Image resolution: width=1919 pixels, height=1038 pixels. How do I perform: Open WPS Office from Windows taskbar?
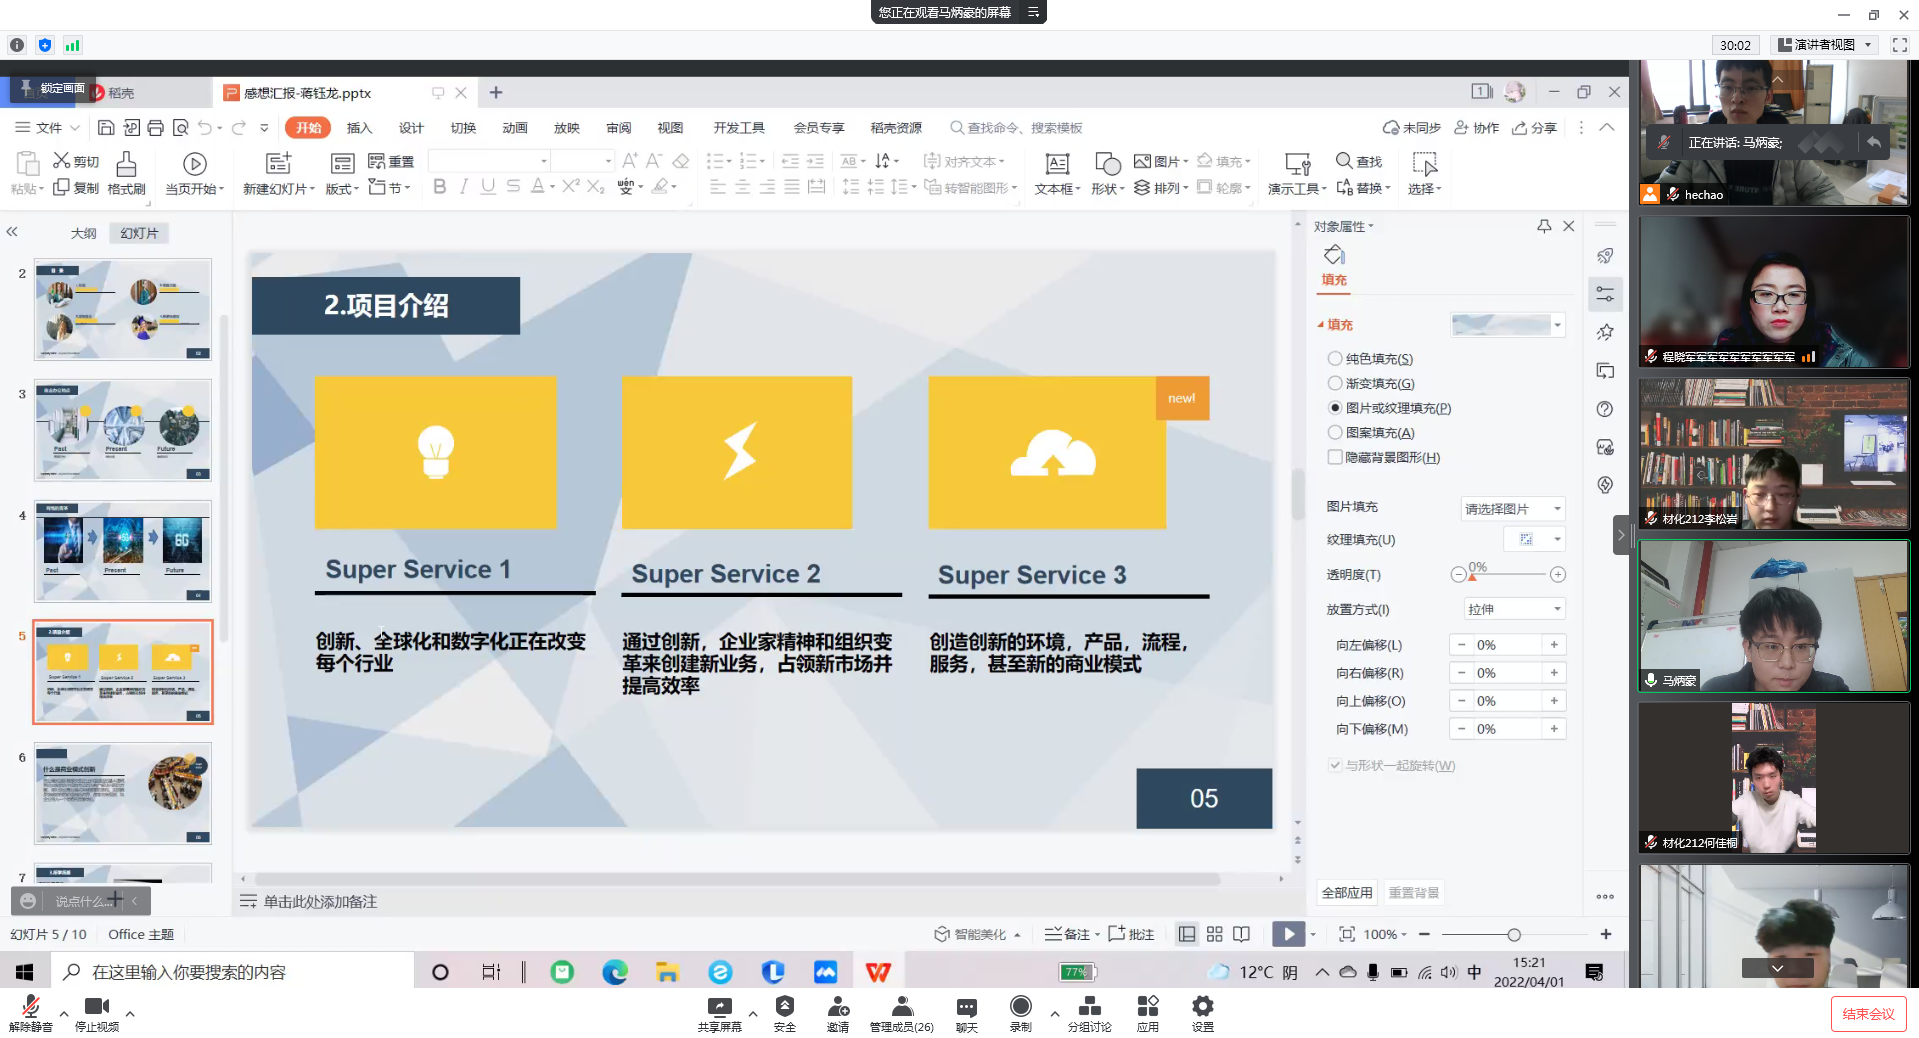878,972
